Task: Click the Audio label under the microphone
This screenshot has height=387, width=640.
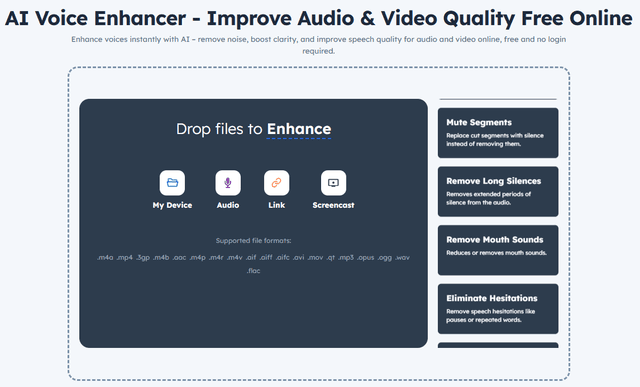Action: [228, 205]
